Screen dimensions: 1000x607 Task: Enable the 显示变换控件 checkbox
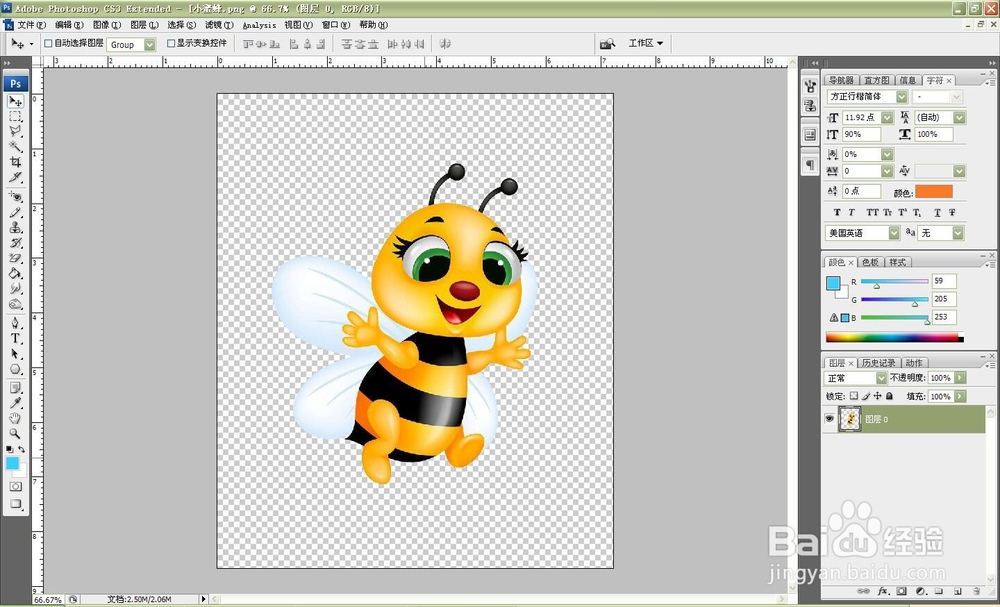pyautogui.click(x=171, y=43)
